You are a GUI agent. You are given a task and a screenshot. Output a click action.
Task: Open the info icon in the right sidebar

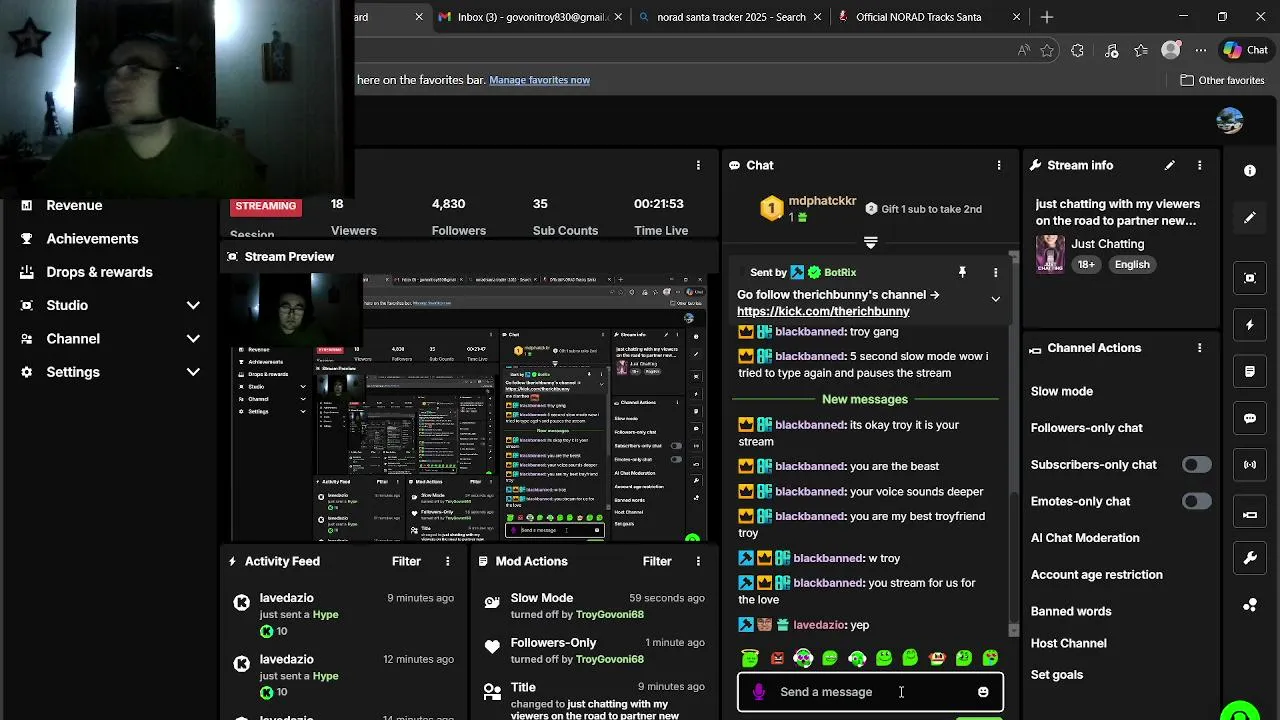pos(1250,171)
